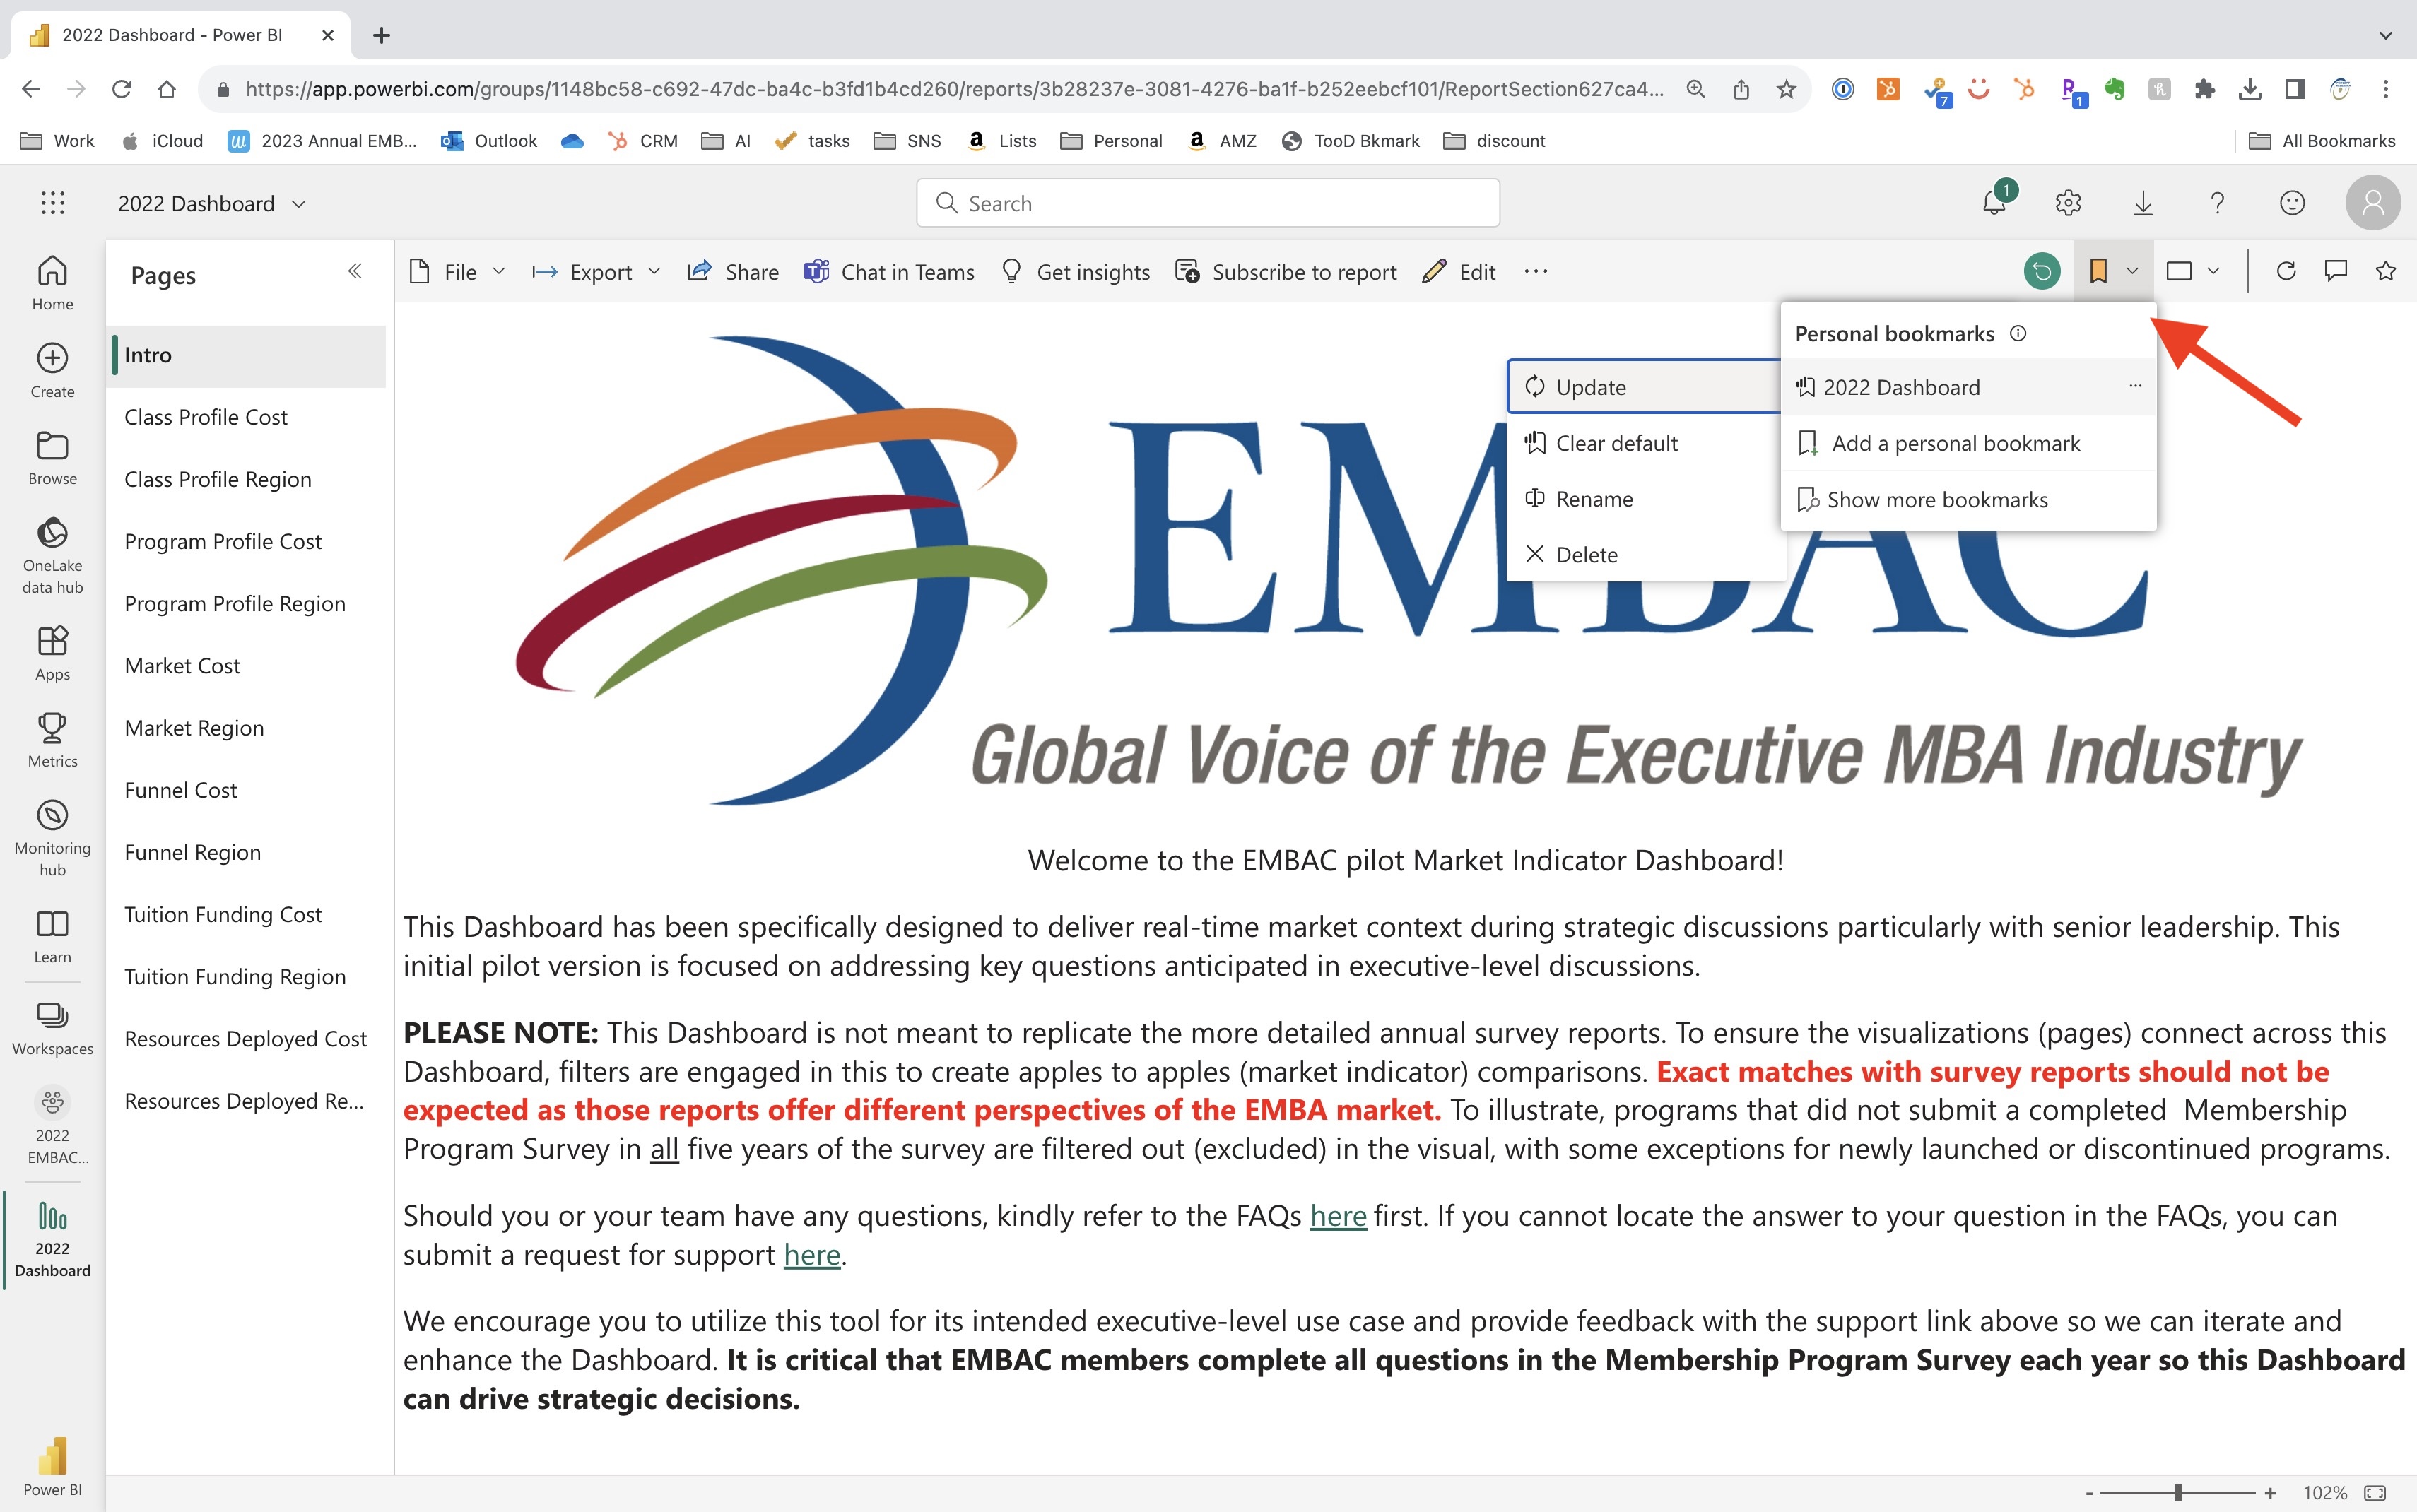
Task: Open Create in the left navigation
Action: pos(52,370)
